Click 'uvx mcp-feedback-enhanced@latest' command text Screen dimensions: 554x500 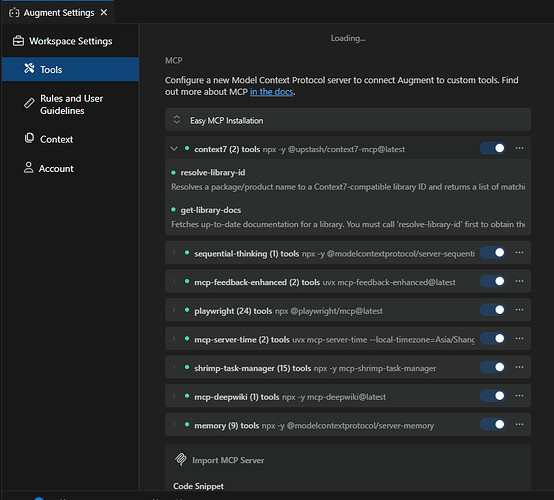coord(389,282)
